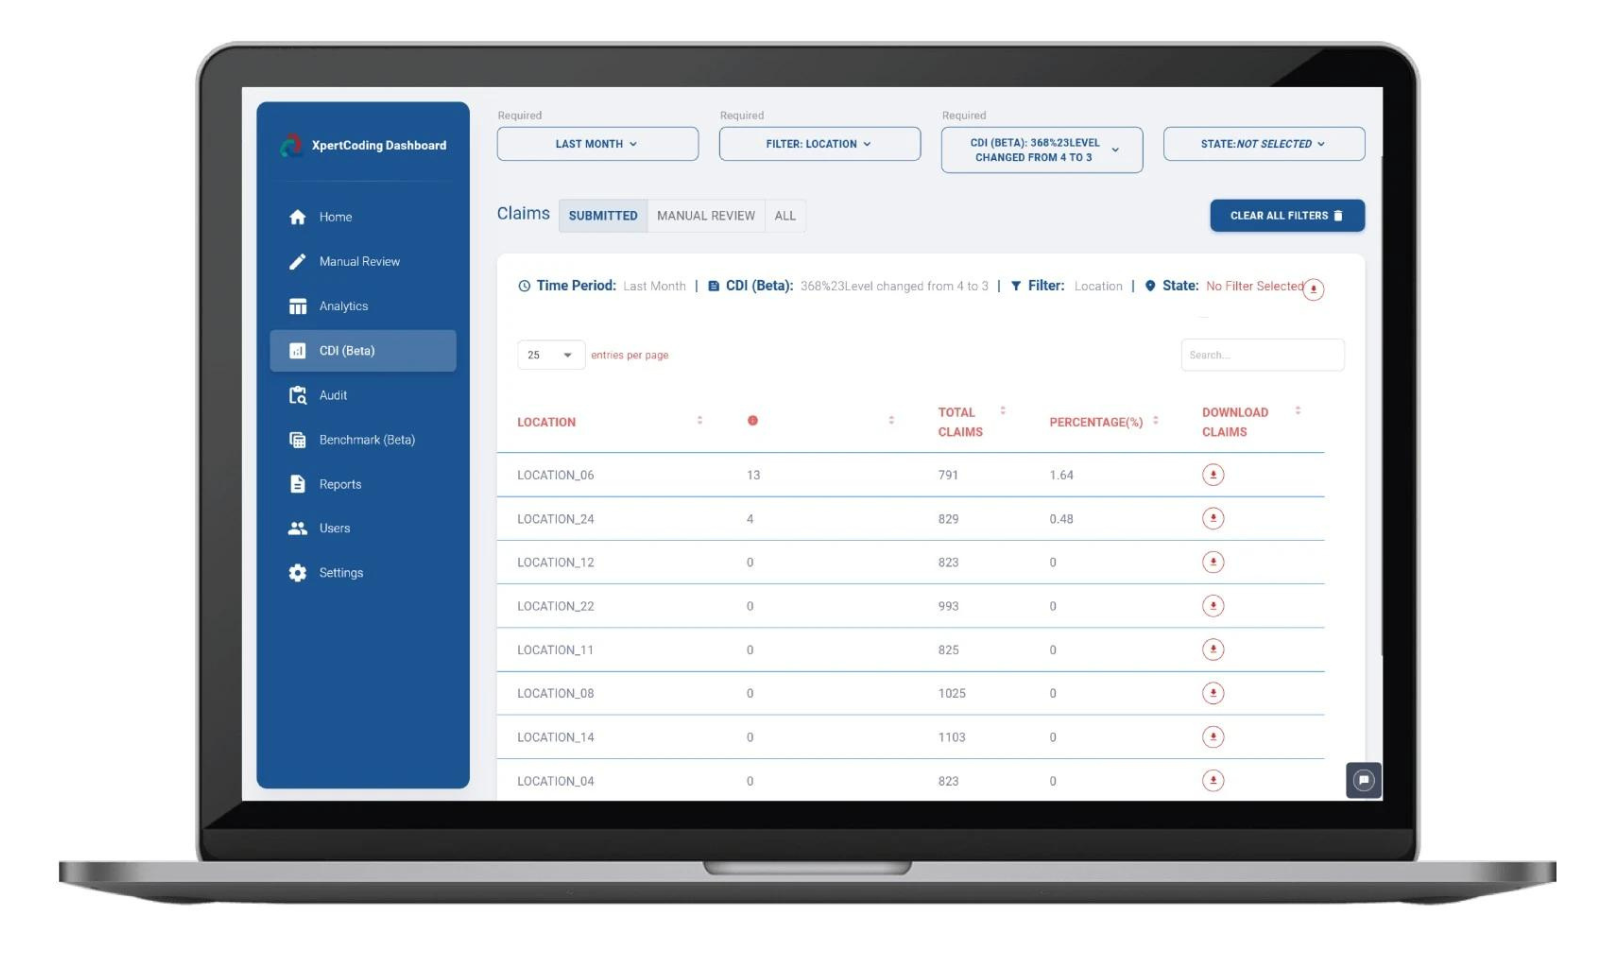The image size is (1615, 965).
Task: Open Users in the sidebar
Action: [x=363, y=528]
